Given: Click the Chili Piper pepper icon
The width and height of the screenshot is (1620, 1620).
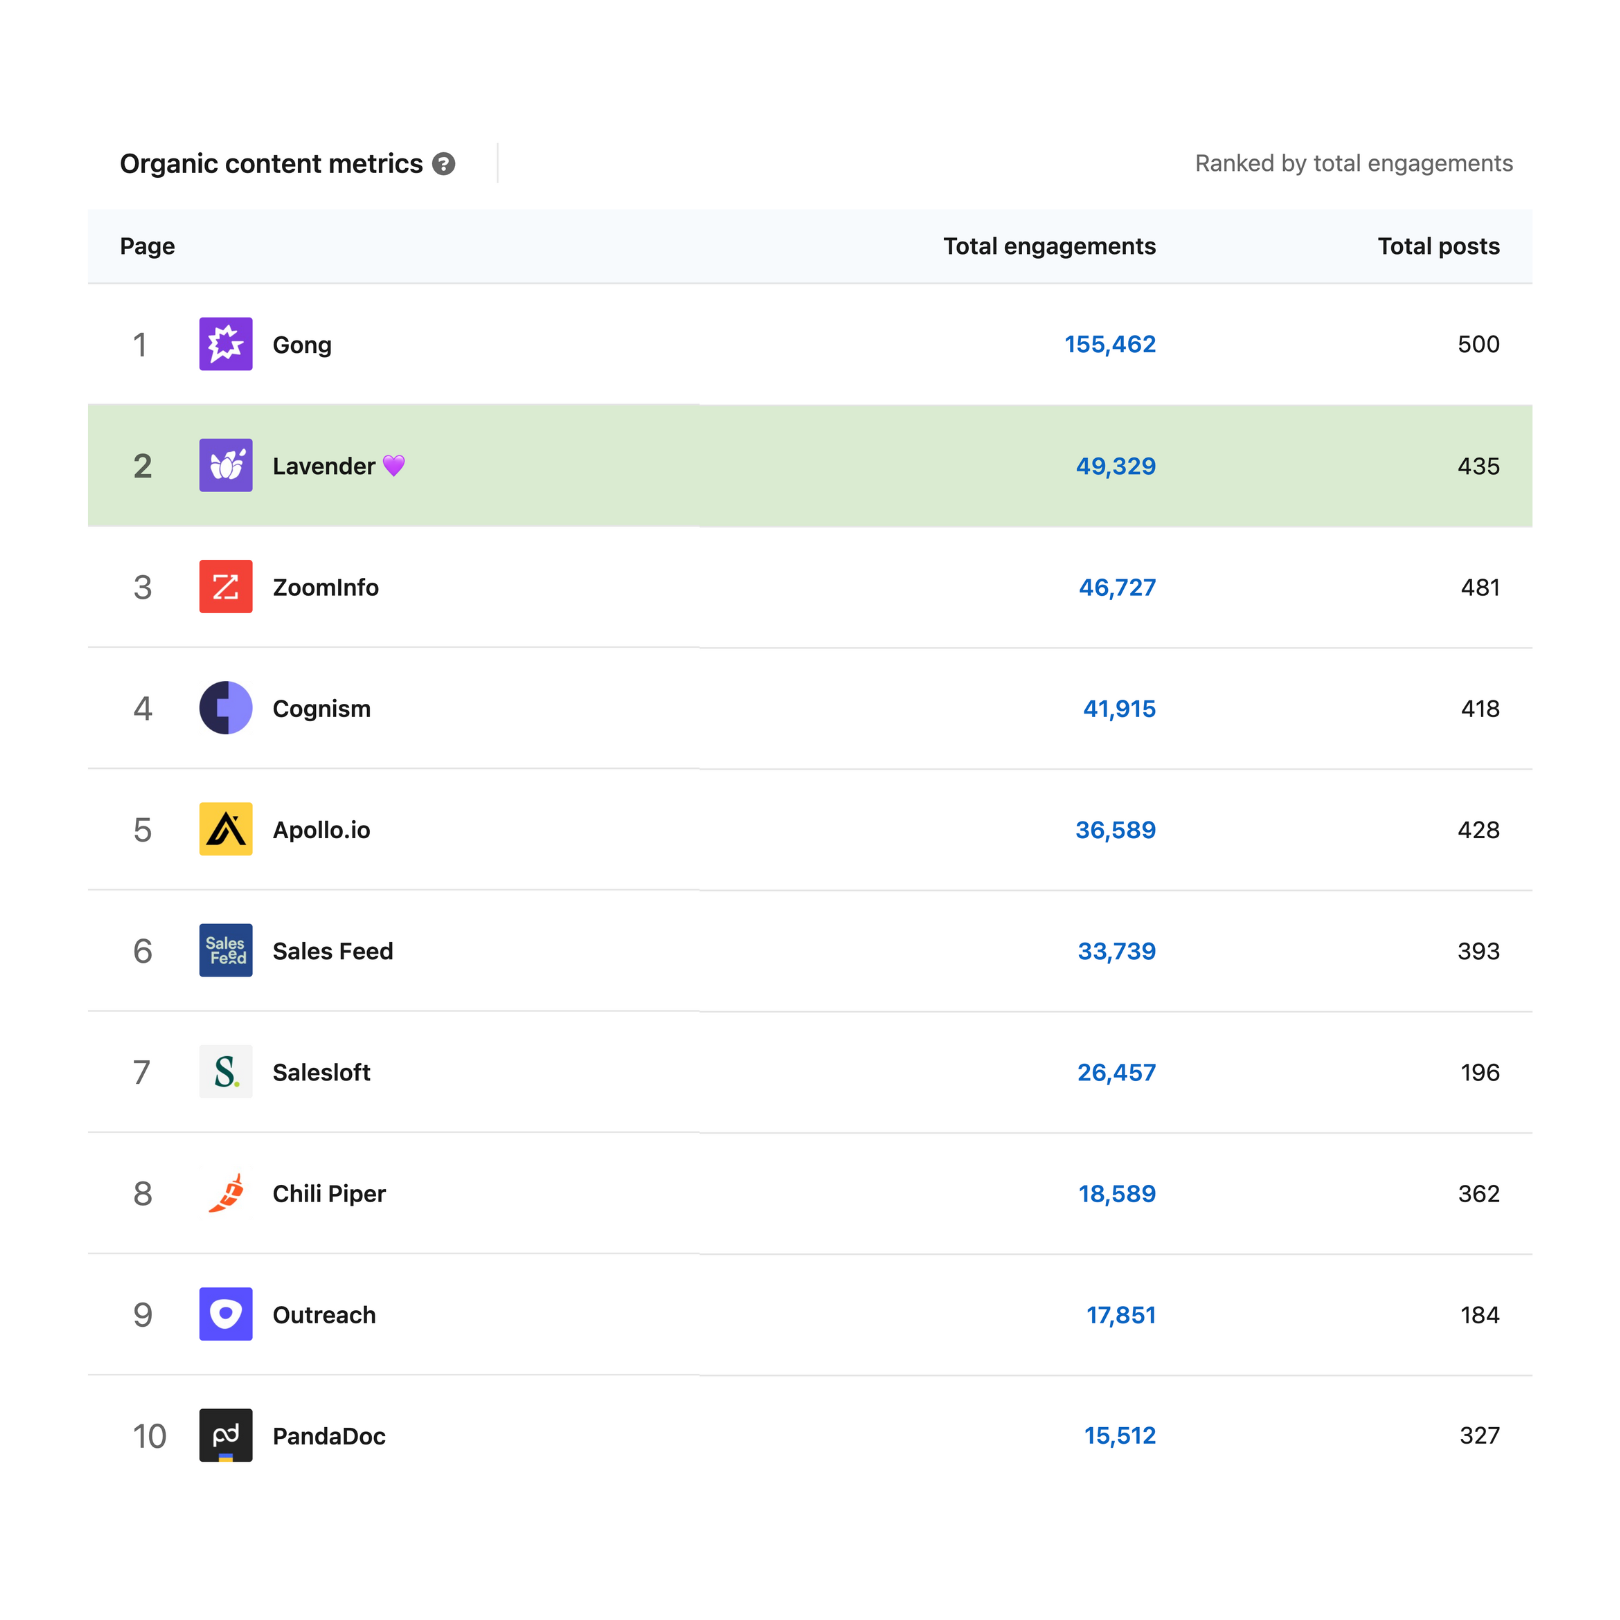Looking at the screenshot, I should 225,1193.
